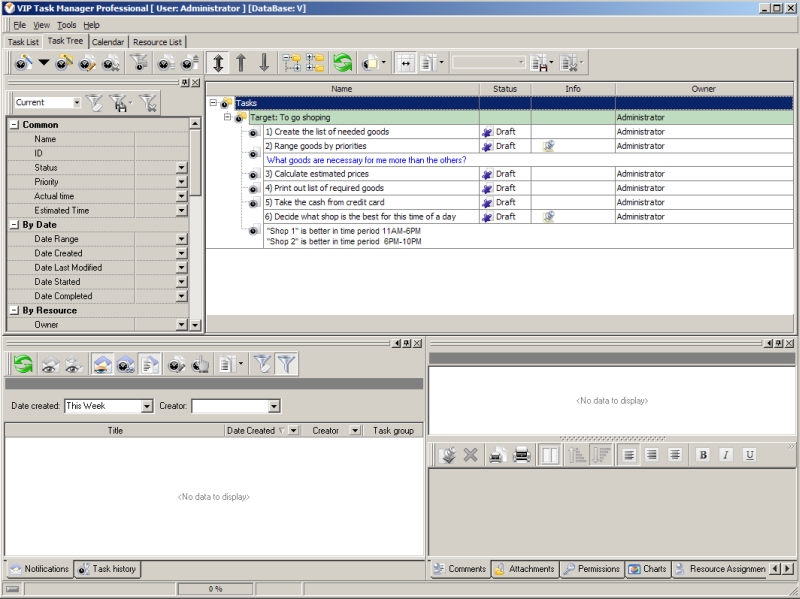Click the Title column header in notifications
Viewport: 800px width, 599px height.
click(115, 431)
